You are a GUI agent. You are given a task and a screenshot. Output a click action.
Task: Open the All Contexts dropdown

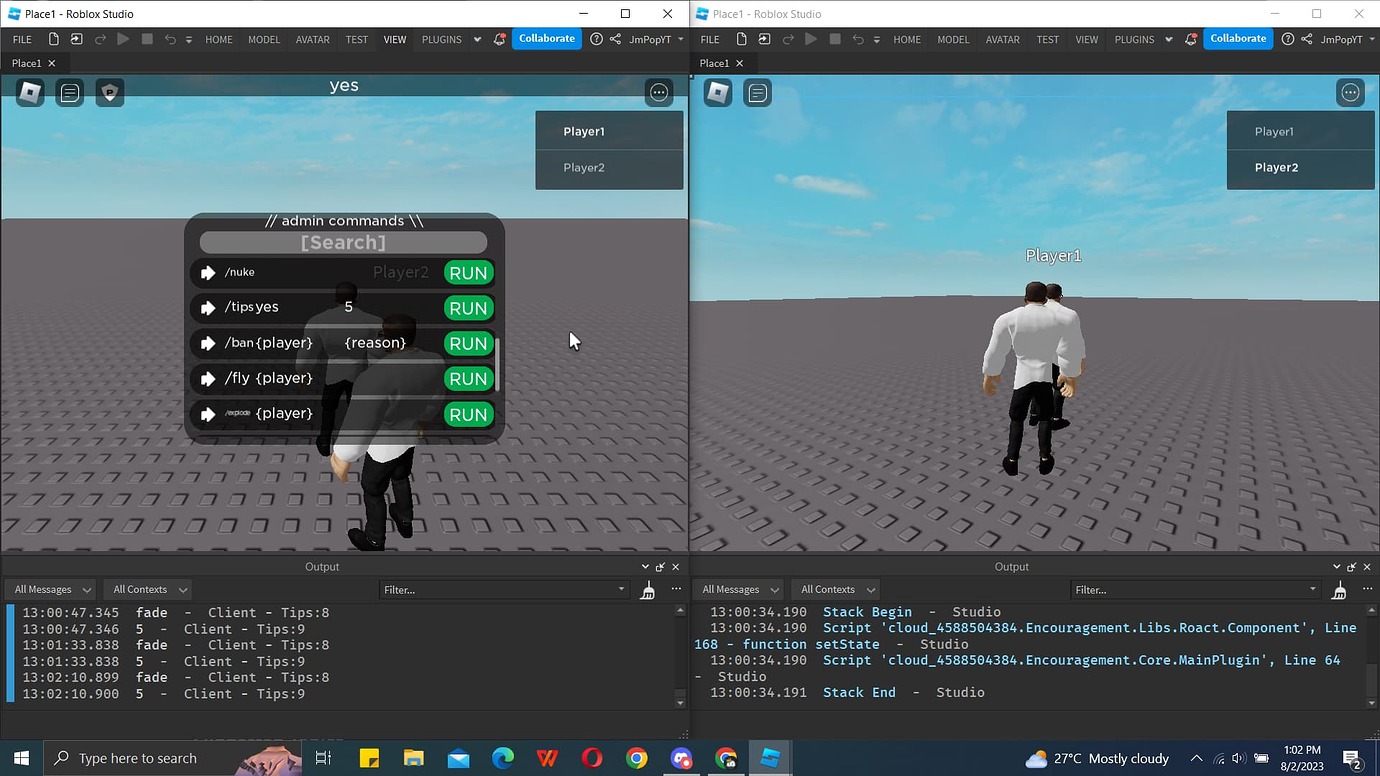click(147, 589)
